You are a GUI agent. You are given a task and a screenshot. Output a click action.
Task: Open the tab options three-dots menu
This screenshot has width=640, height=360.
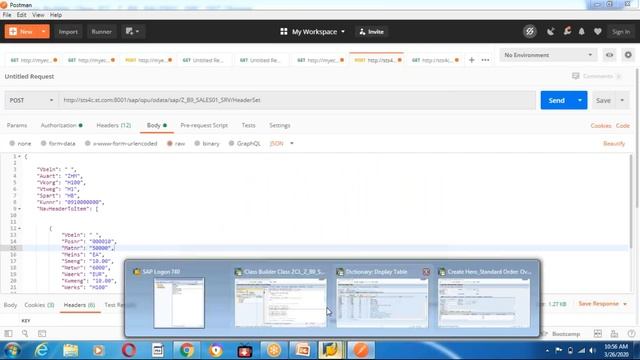click(485, 60)
